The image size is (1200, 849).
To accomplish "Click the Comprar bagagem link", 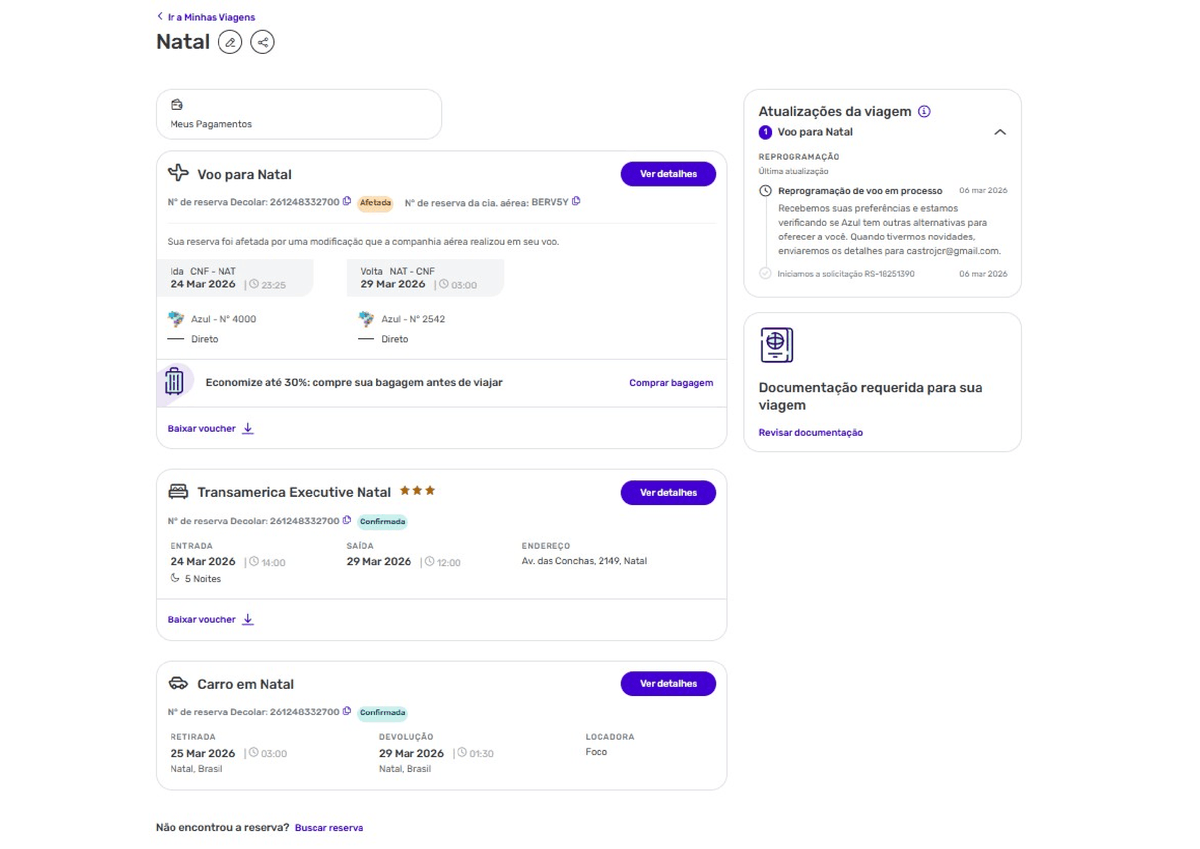I will pos(671,383).
